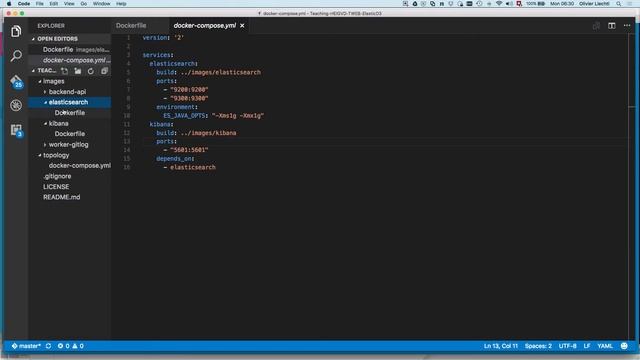Split the editor with the split icon

point(611,26)
